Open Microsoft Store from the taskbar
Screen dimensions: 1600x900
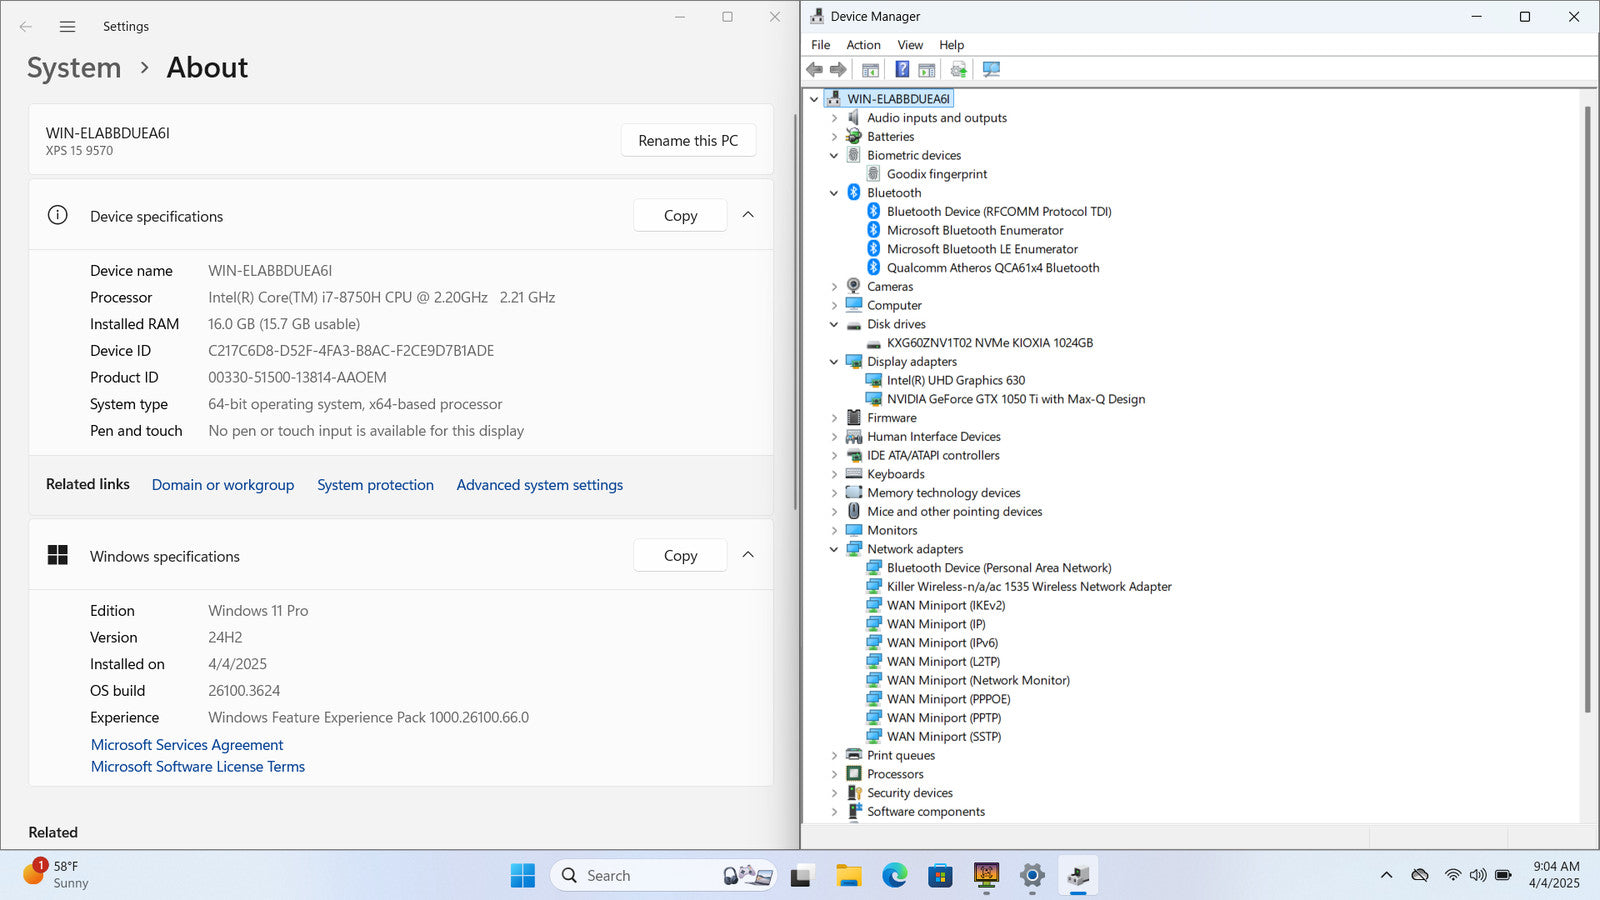(940, 876)
